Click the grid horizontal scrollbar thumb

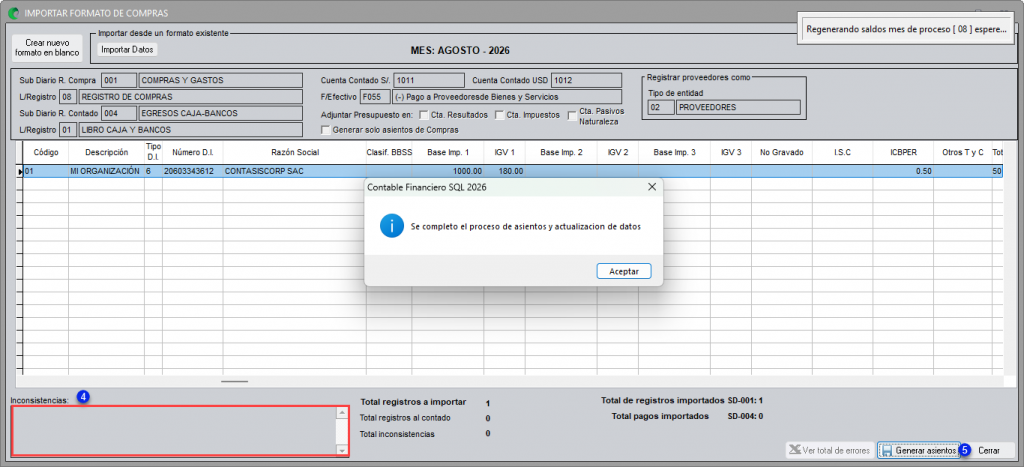234,381
